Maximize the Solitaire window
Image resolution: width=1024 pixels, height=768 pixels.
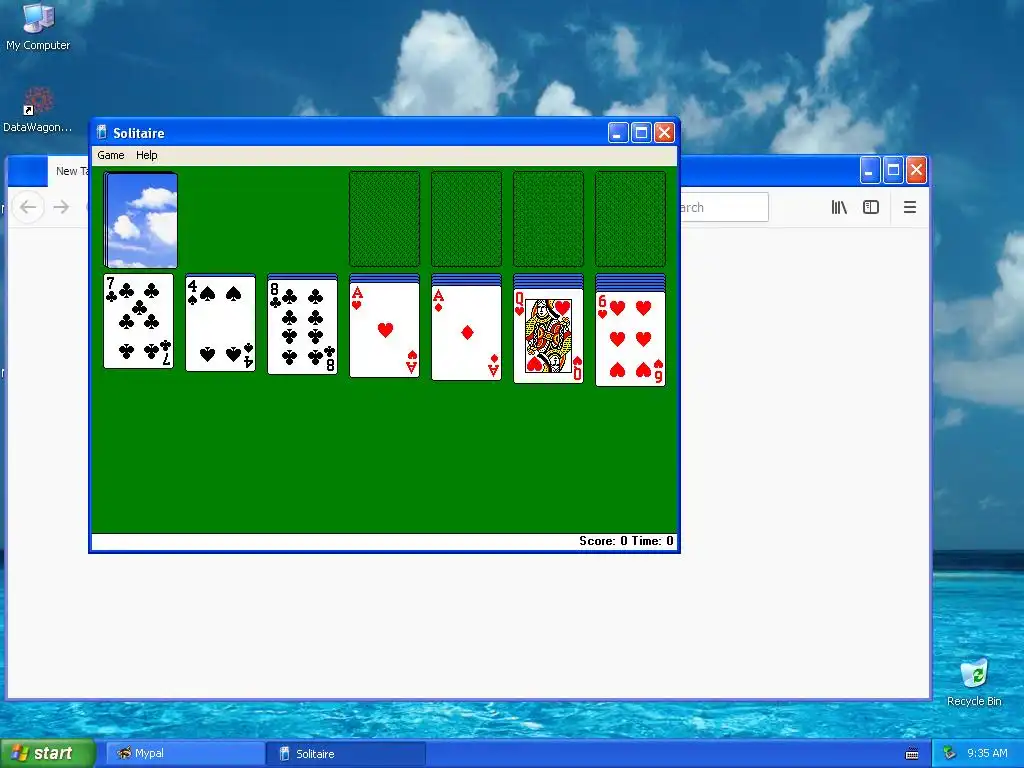coord(641,133)
